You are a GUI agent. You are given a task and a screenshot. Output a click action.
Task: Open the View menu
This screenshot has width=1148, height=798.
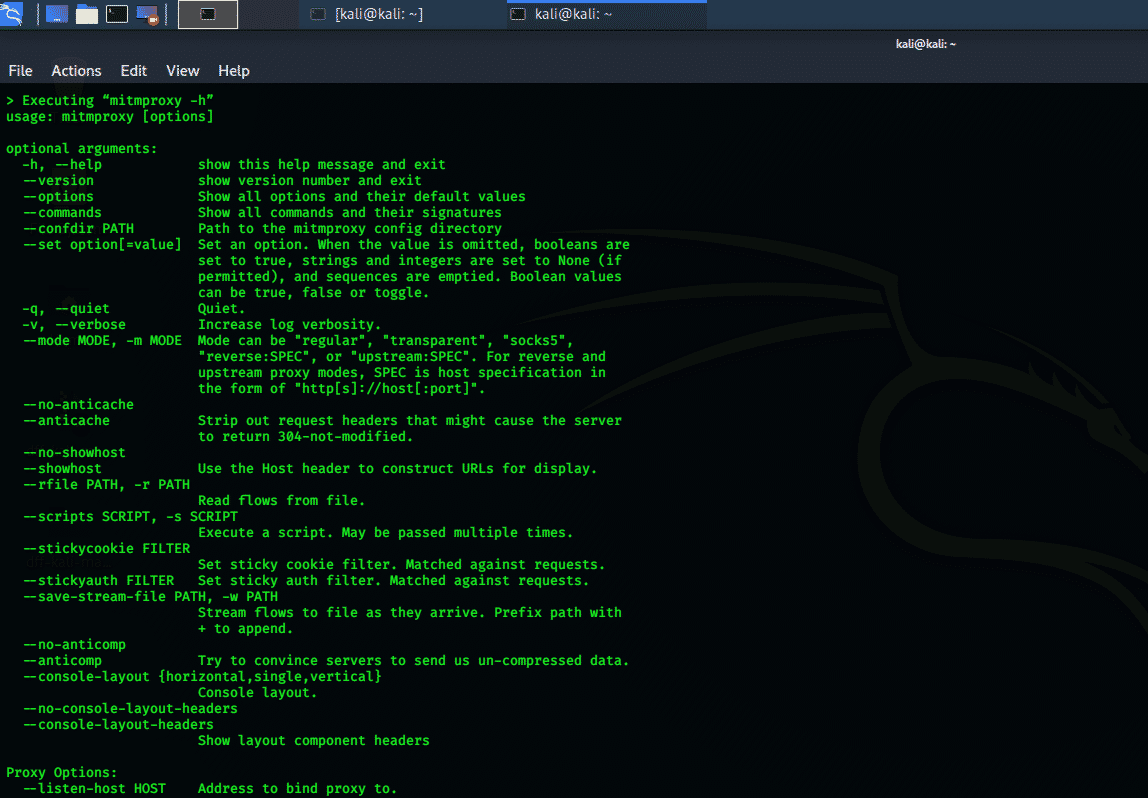tap(183, 71)
